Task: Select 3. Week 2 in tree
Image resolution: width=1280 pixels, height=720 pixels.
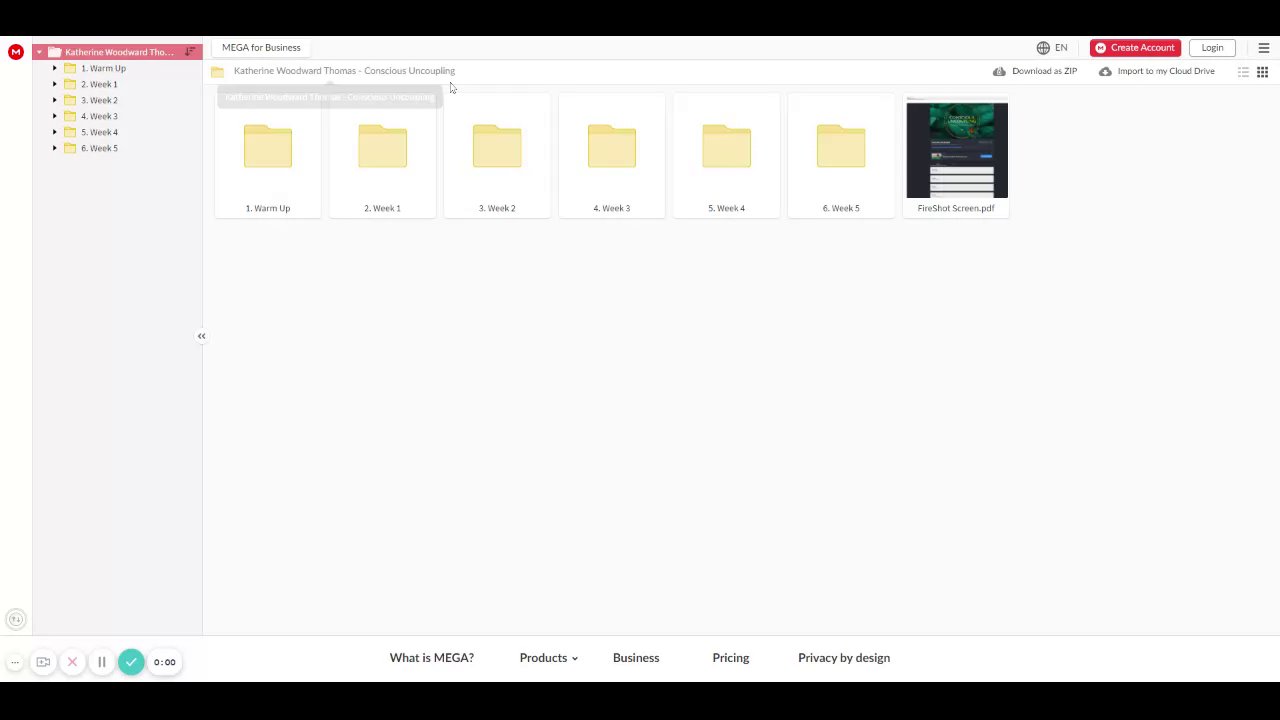Action: click(99, 100)
